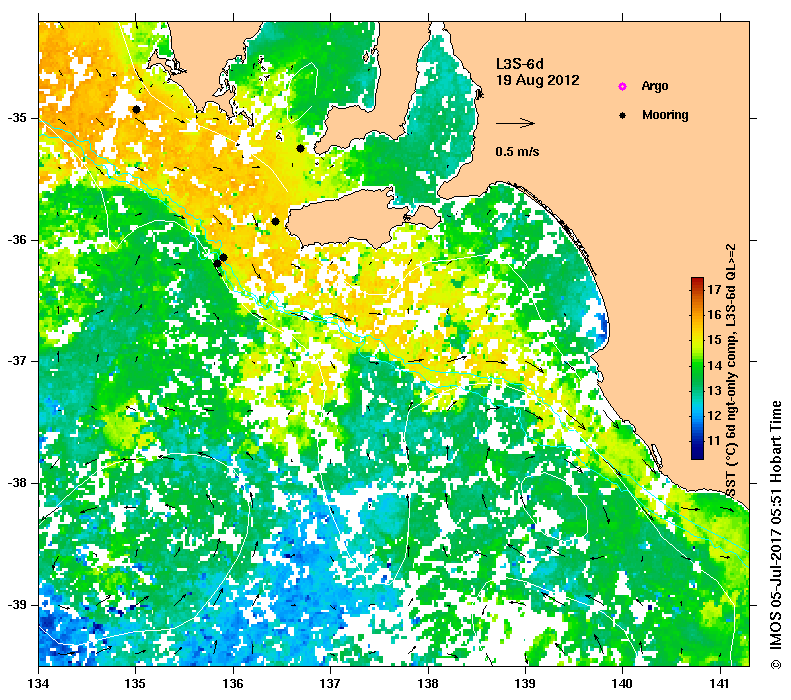Click the magenta Argo legend marker
791x700 pixels.
click(x=623, y=86)
